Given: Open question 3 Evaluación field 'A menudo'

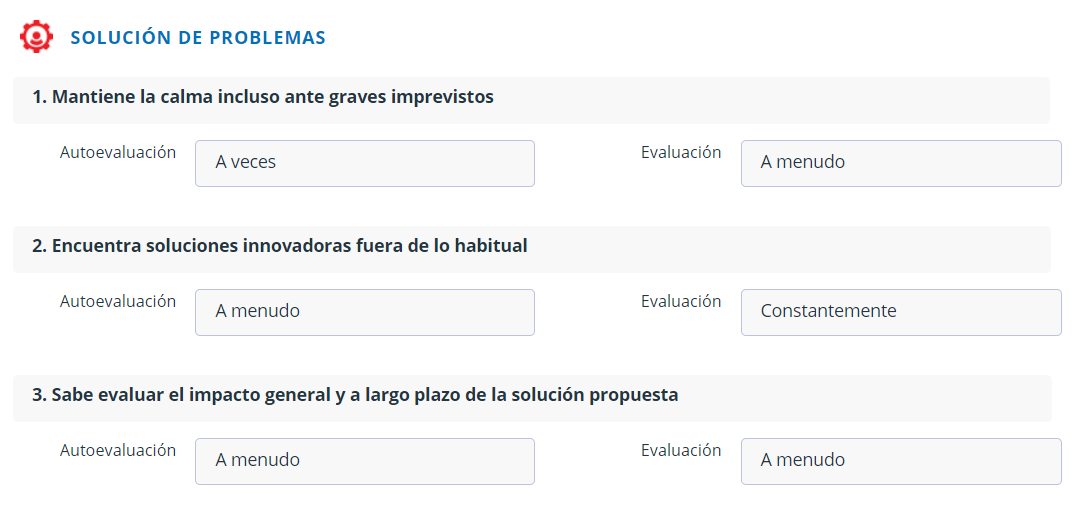Looking at the screenshot, I should (900, 461).
